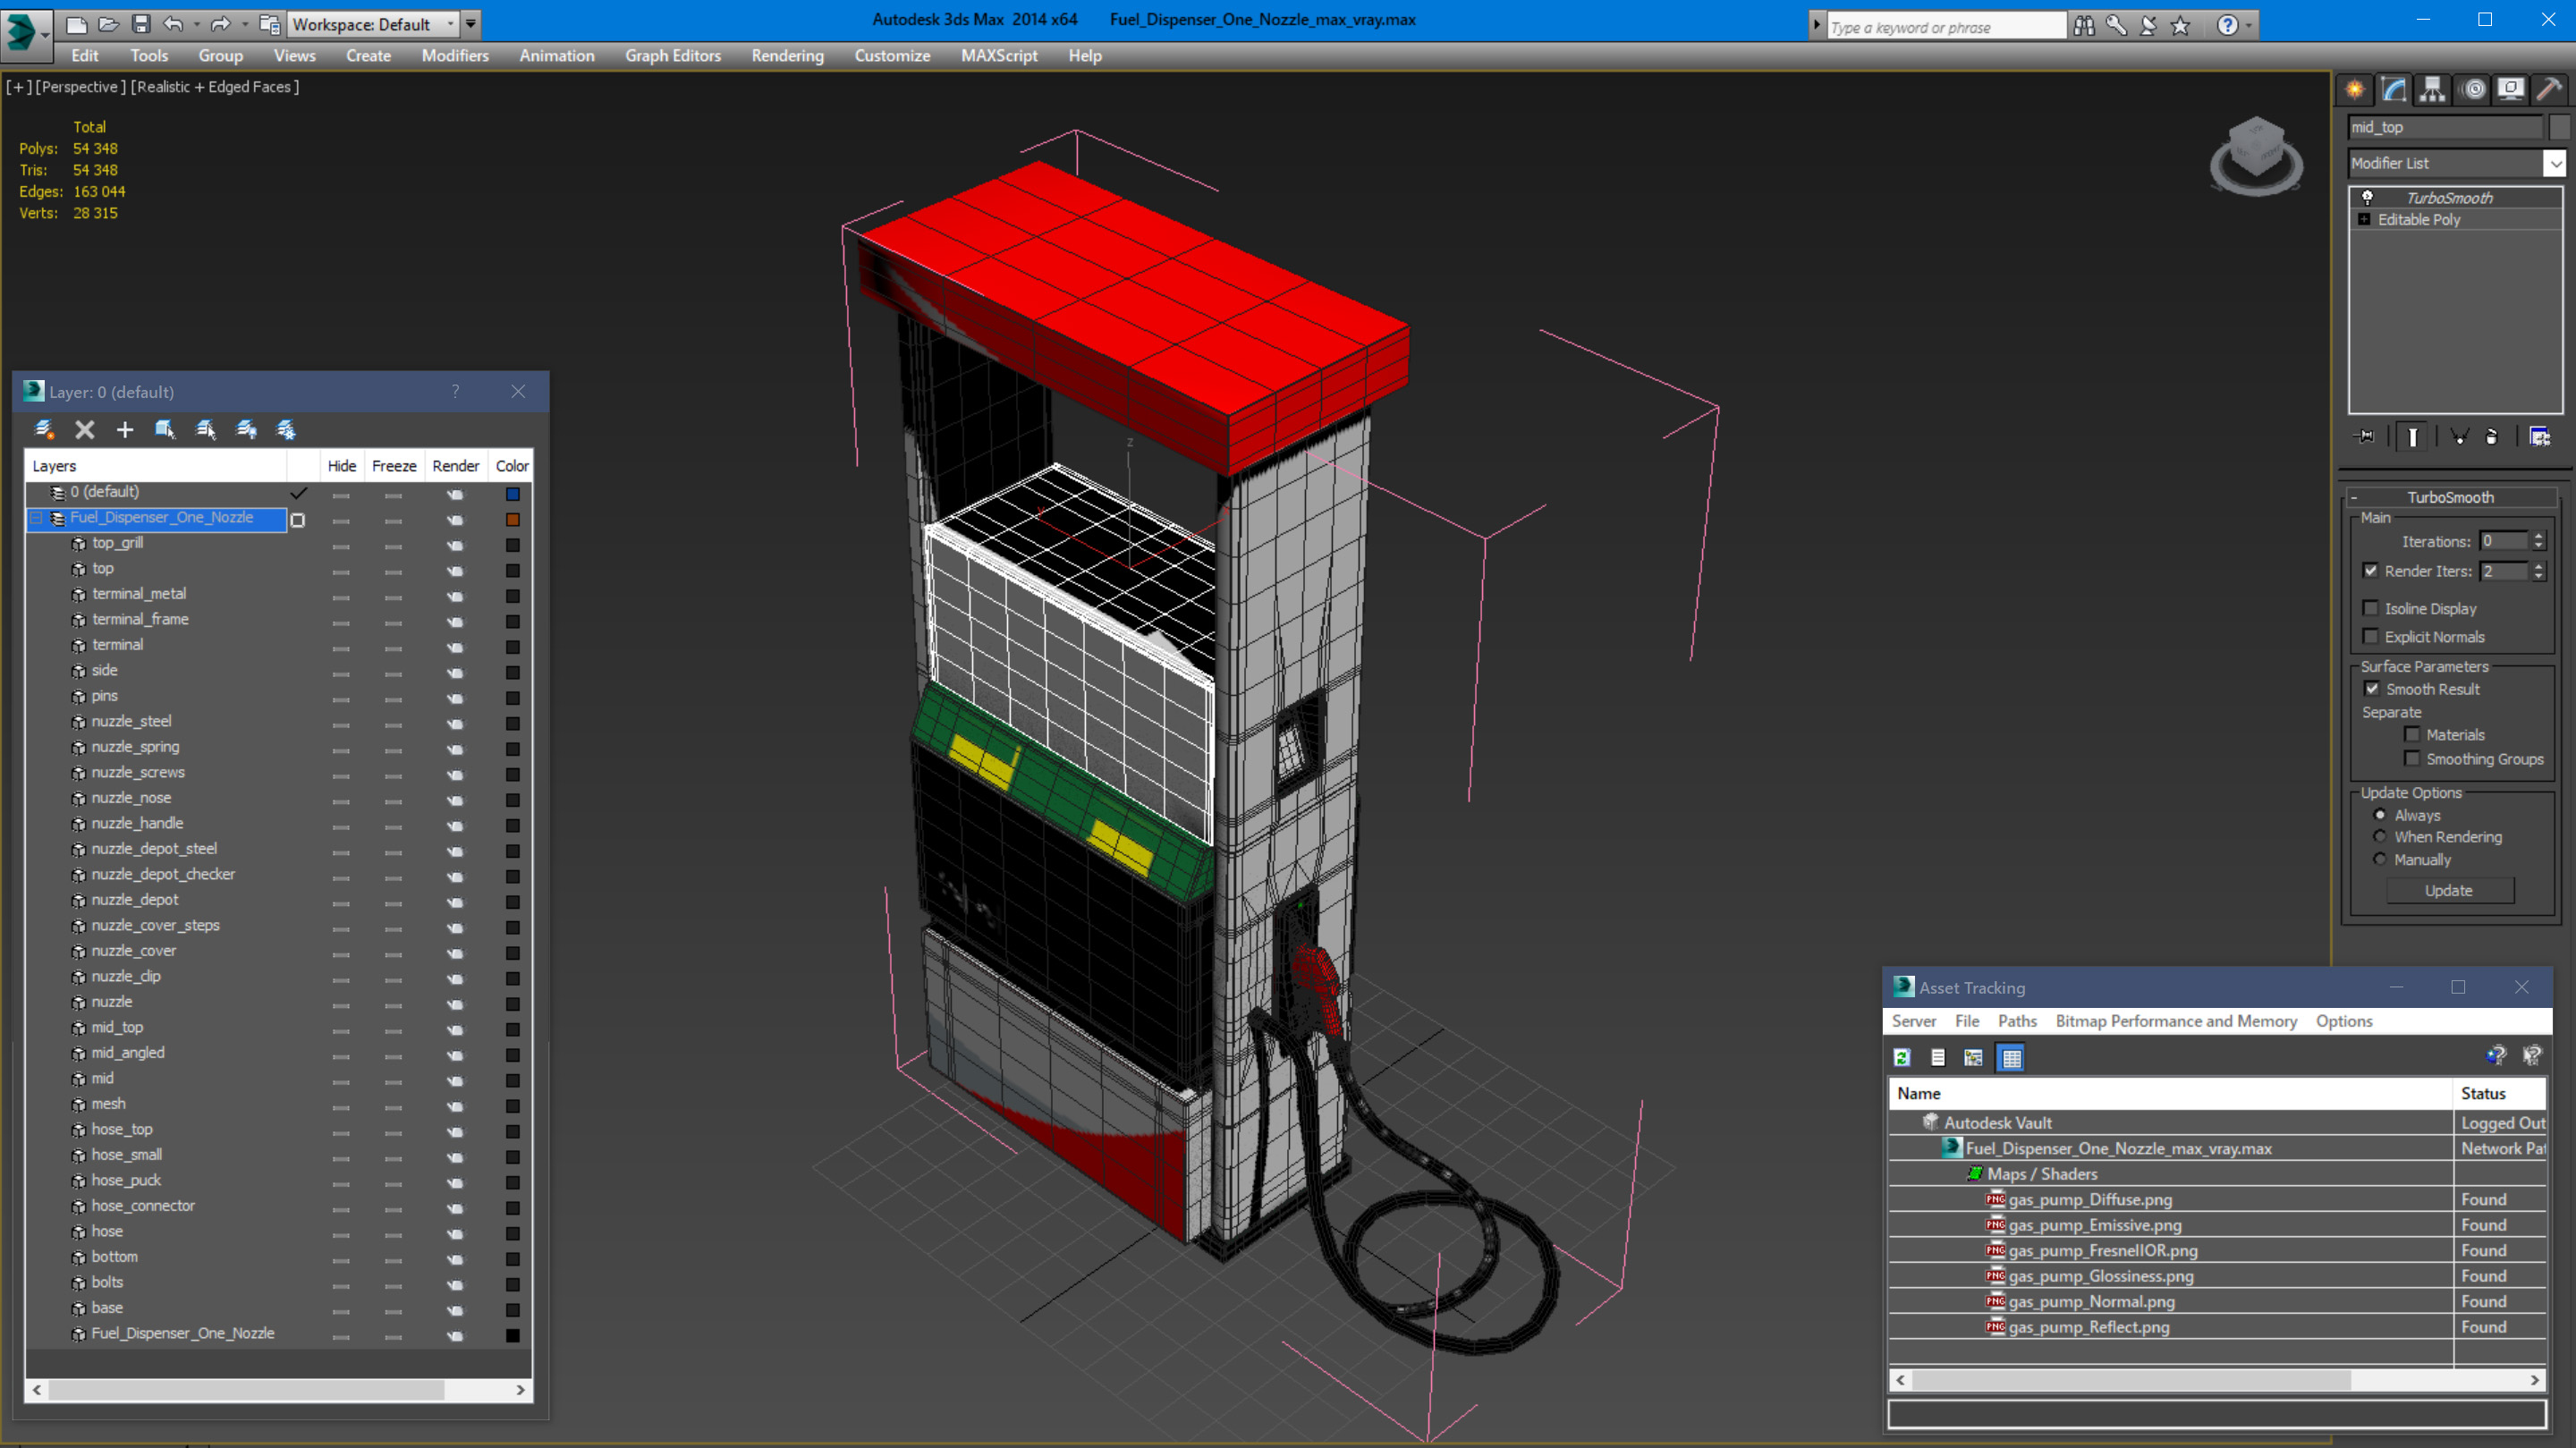Open the Create command panel tab

click(2355, 90)
